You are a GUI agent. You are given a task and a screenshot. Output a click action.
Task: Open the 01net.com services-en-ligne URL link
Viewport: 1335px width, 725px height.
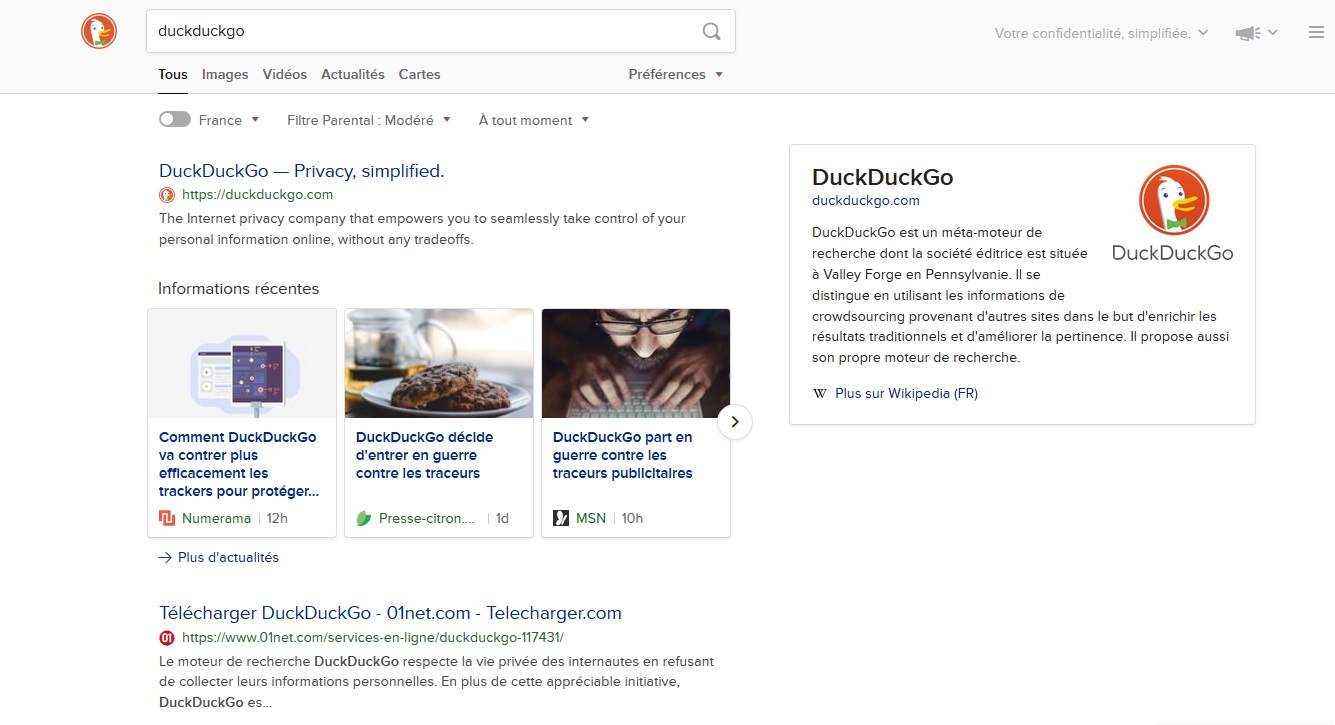point(373,637)
